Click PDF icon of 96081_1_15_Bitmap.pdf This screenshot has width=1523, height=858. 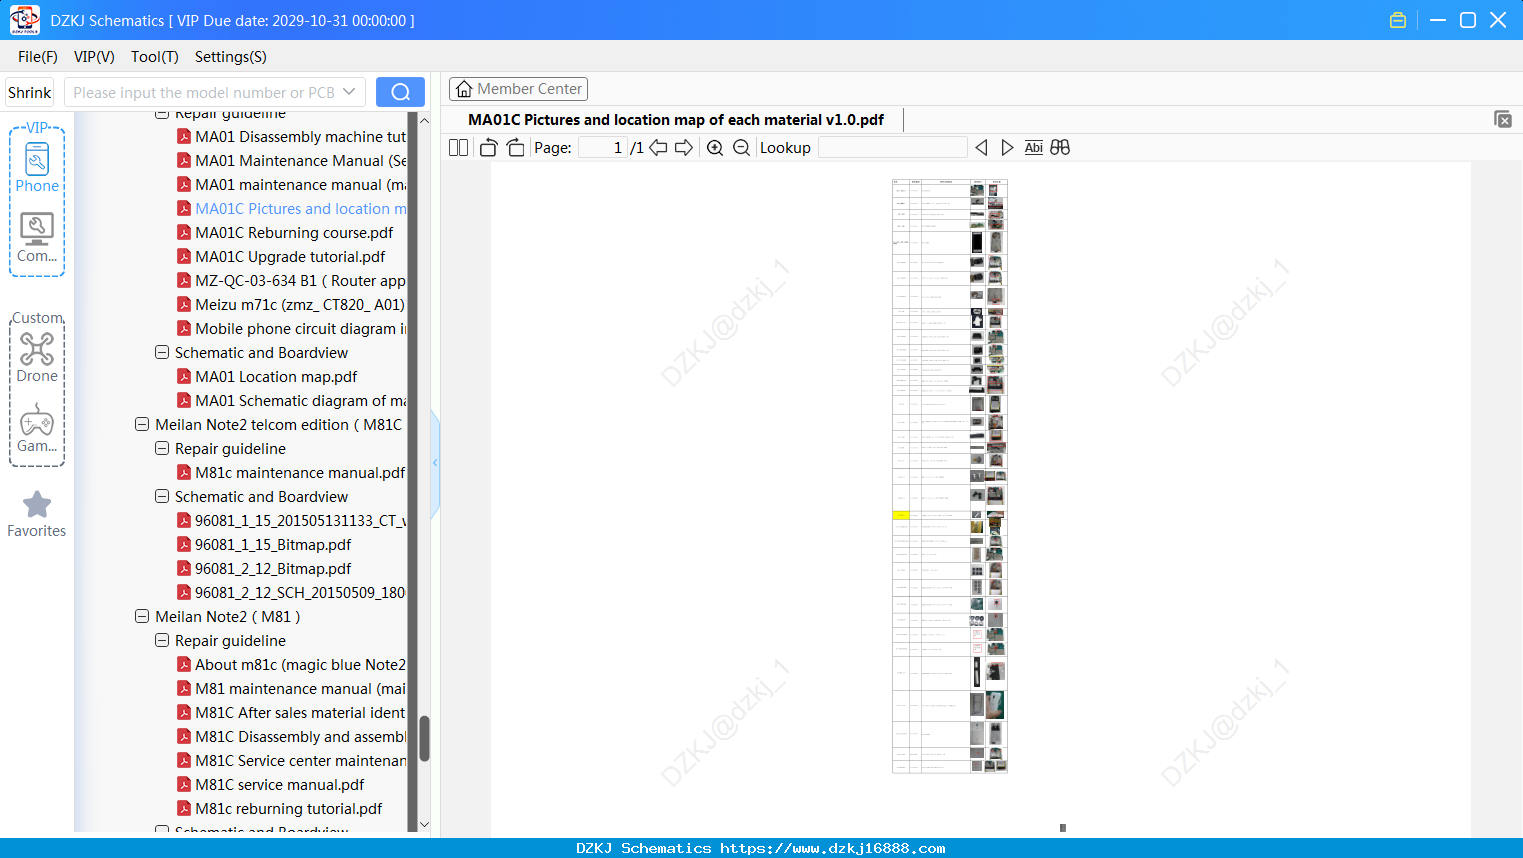click(x=184, y=545)
